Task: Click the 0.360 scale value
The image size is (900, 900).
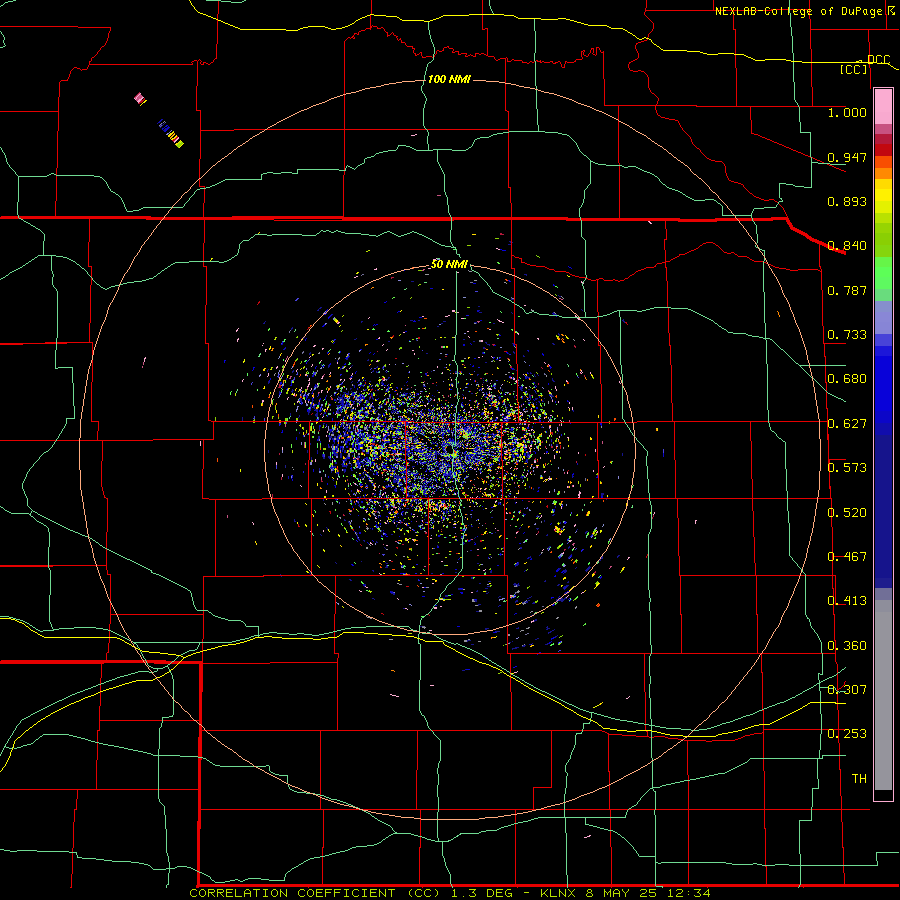Action: point(847,645)
